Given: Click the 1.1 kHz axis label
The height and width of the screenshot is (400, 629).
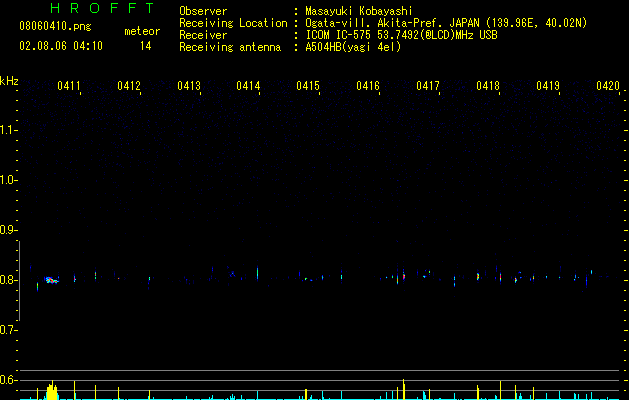Looking at the screenshot, I should pyautogui.click(x=8, y=130).
